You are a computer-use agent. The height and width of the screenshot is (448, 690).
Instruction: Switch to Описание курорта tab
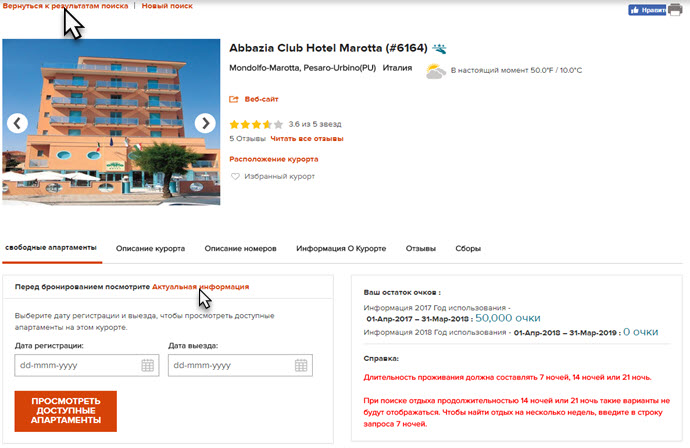(150, 249)
